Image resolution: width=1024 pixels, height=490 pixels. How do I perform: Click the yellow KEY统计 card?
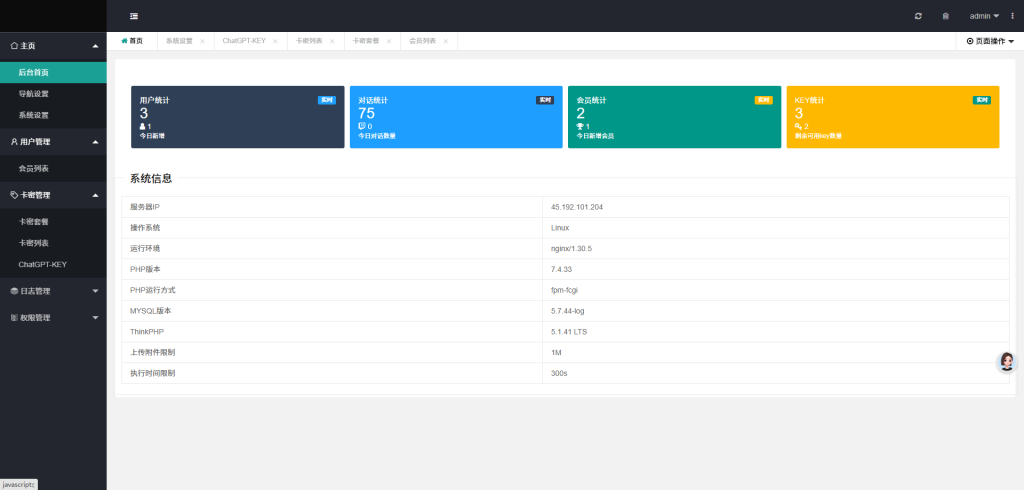click(893, 117)
